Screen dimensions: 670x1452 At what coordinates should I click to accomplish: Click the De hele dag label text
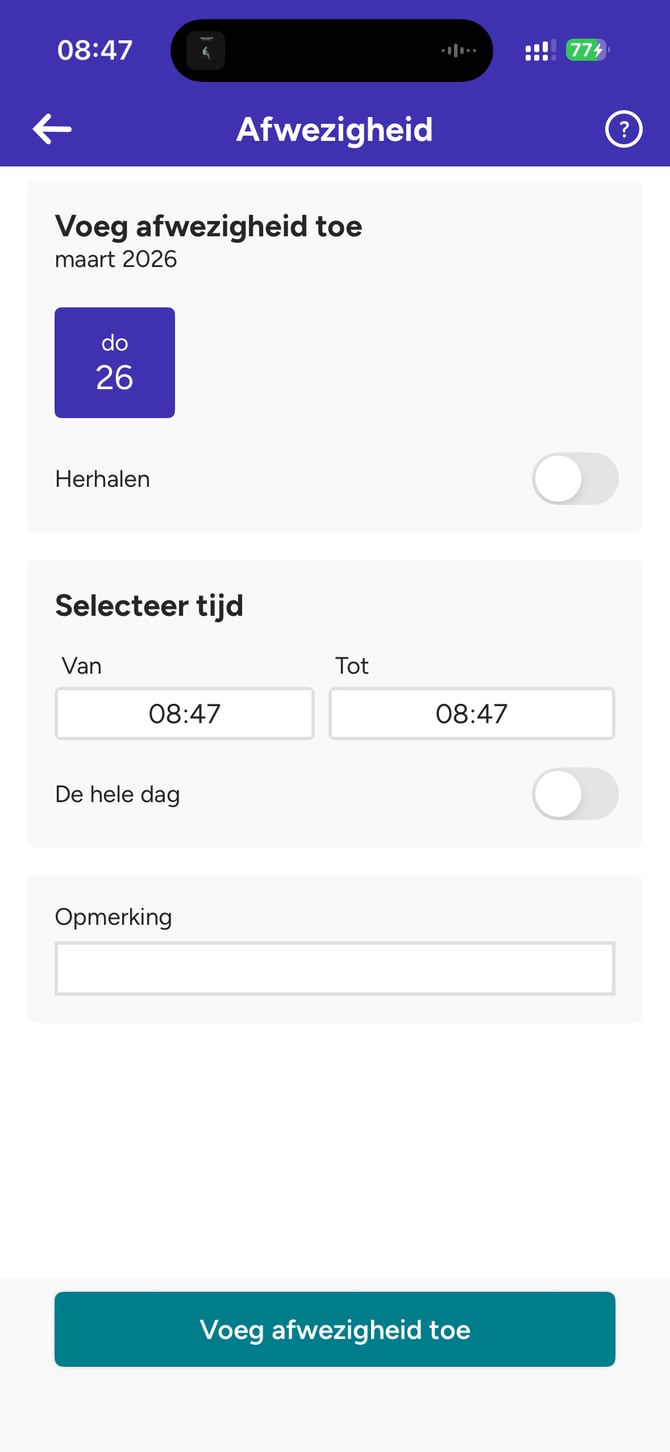[x=118, y=795]
